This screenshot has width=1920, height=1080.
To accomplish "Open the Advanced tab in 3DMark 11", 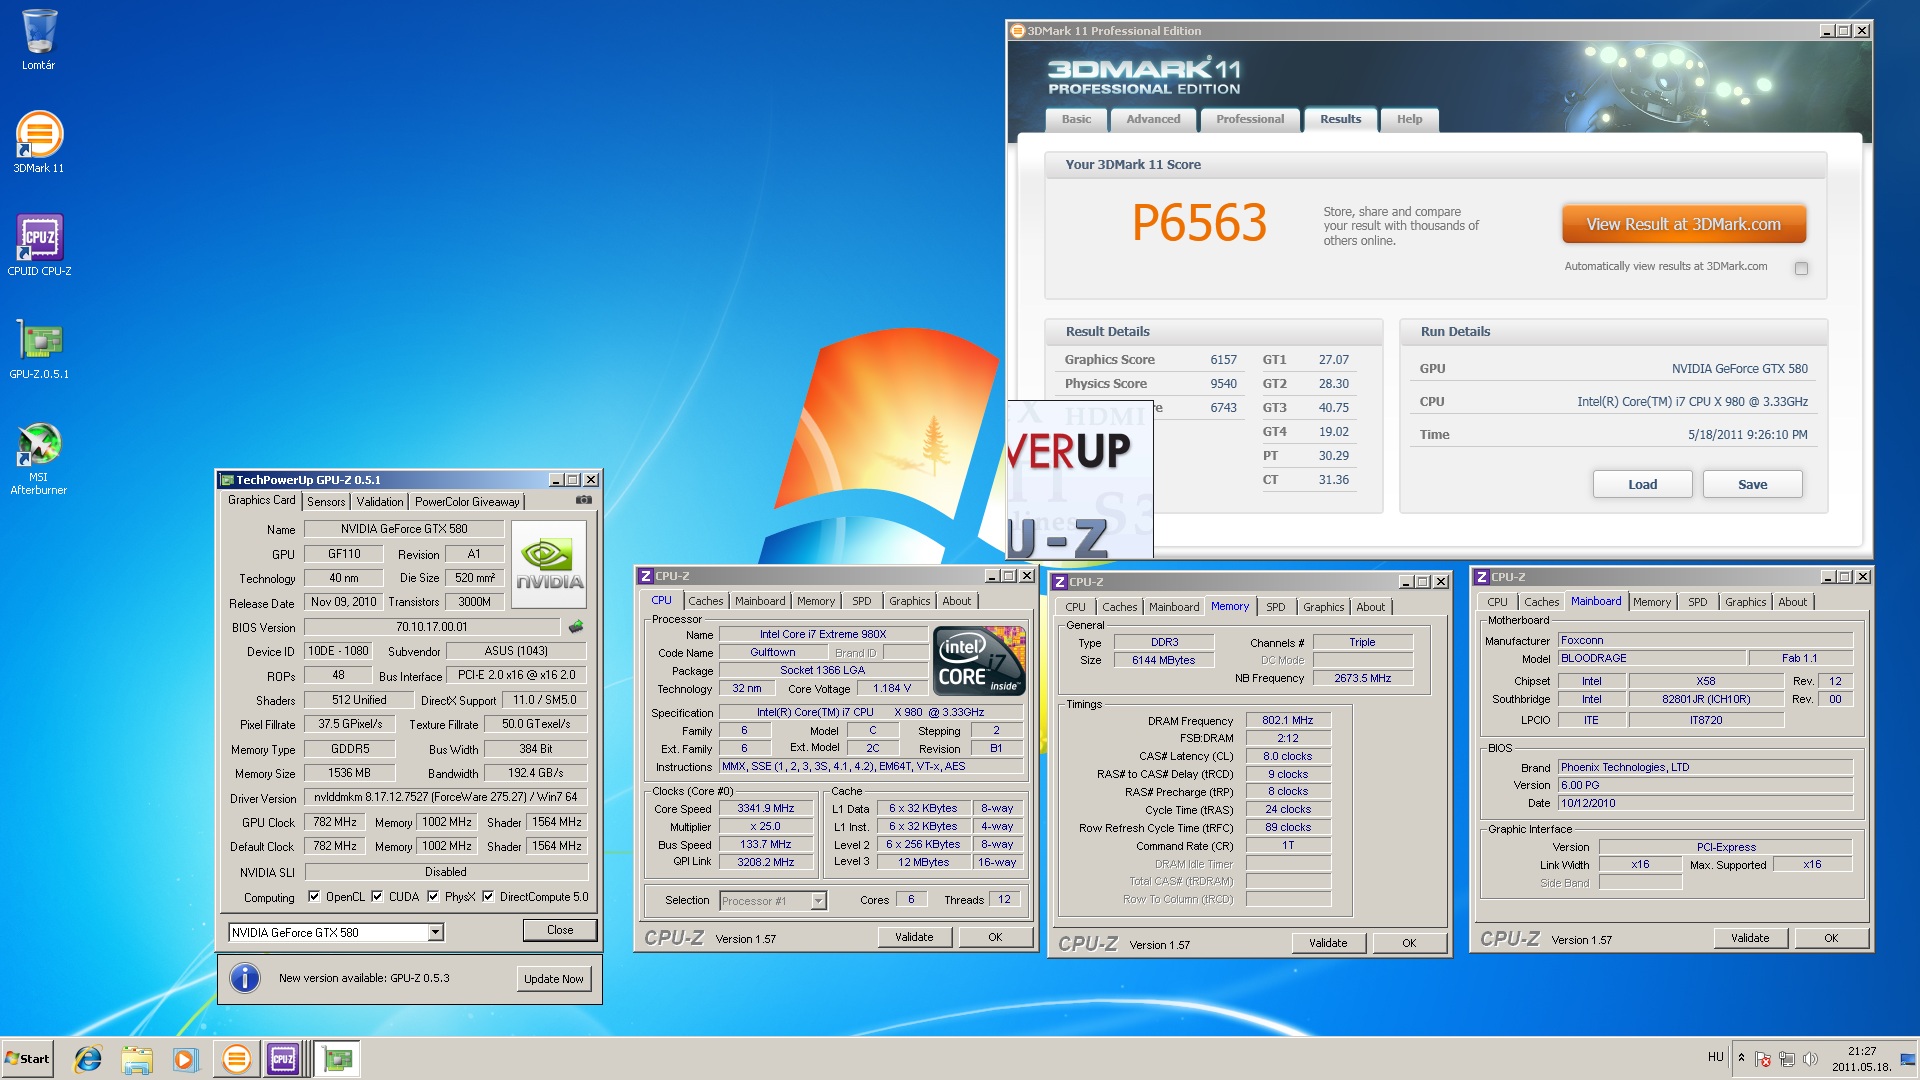I will pos(1153,119).
